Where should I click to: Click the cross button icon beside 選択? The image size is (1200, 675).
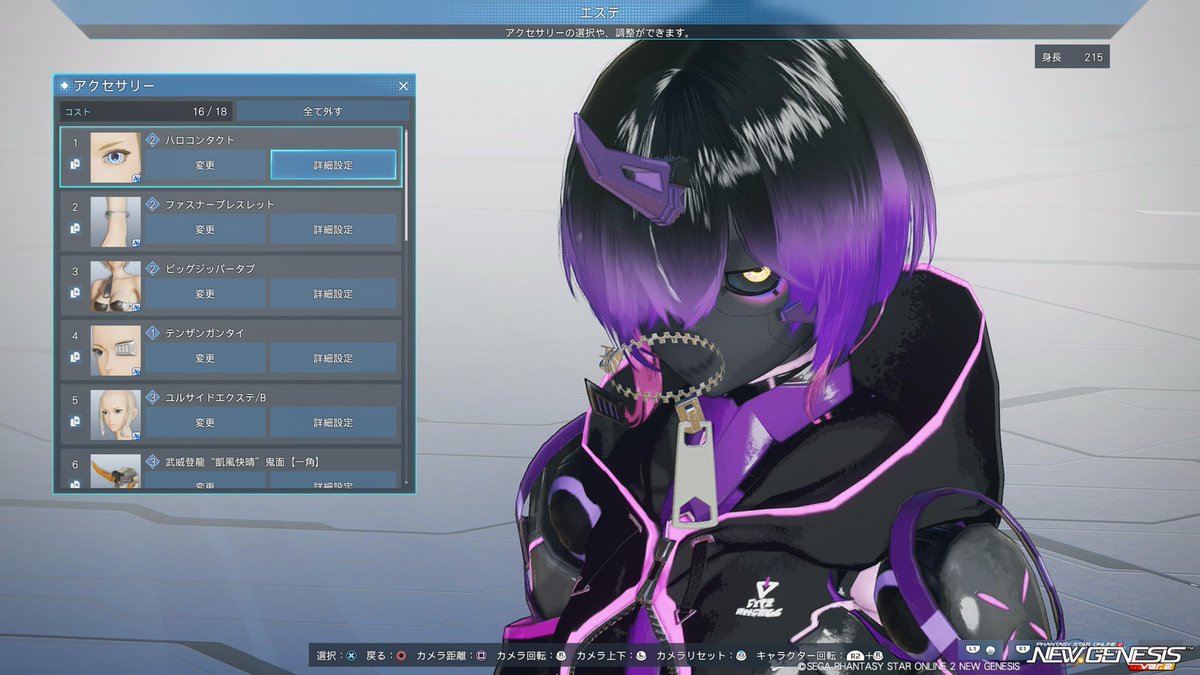point(350,656)
